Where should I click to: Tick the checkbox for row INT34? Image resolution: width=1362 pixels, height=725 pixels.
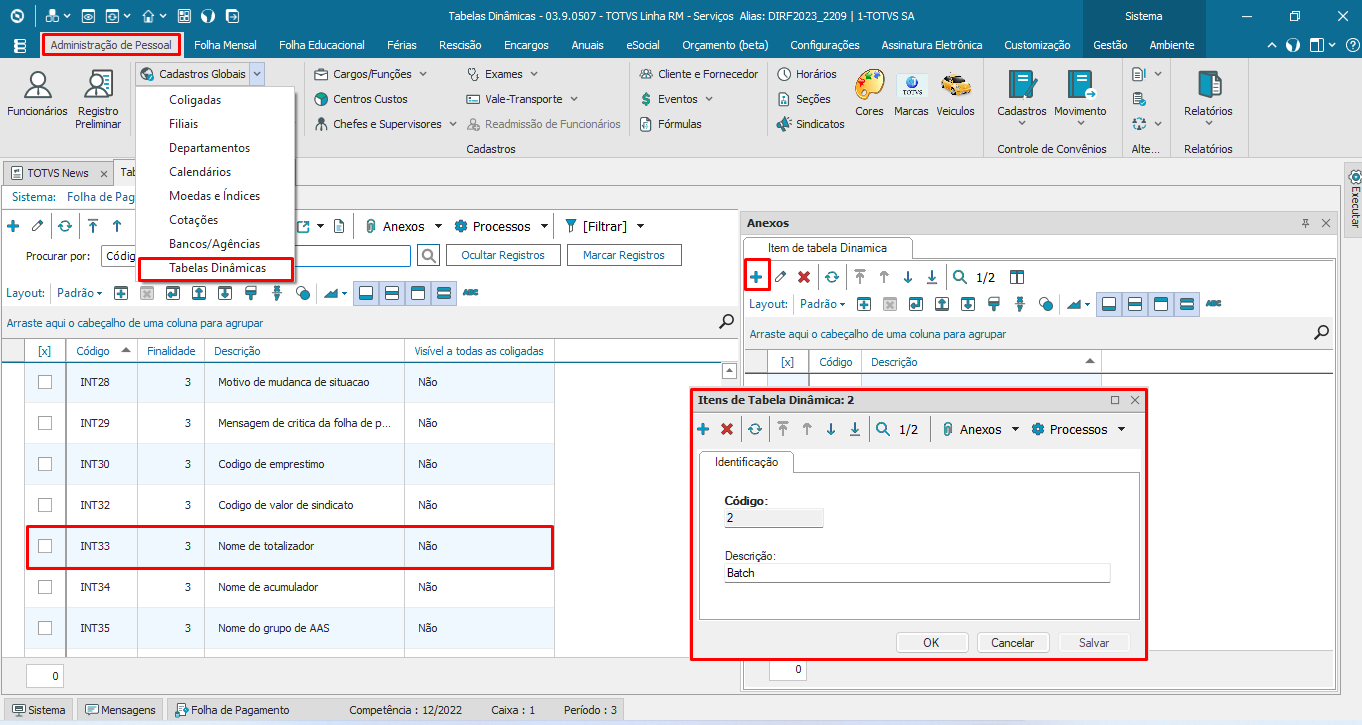tap(45, 587)
